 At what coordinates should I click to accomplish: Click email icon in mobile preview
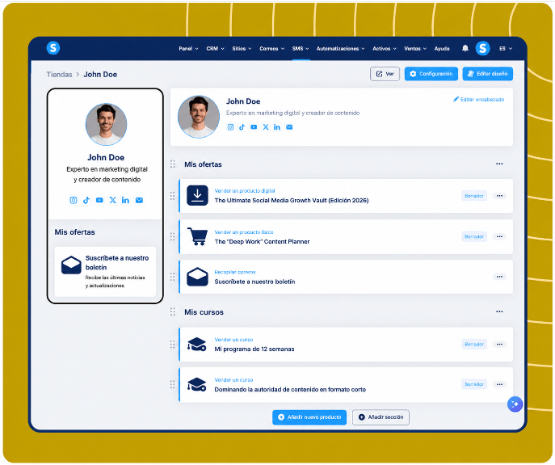pyautogui.click(x=139, y=200)
